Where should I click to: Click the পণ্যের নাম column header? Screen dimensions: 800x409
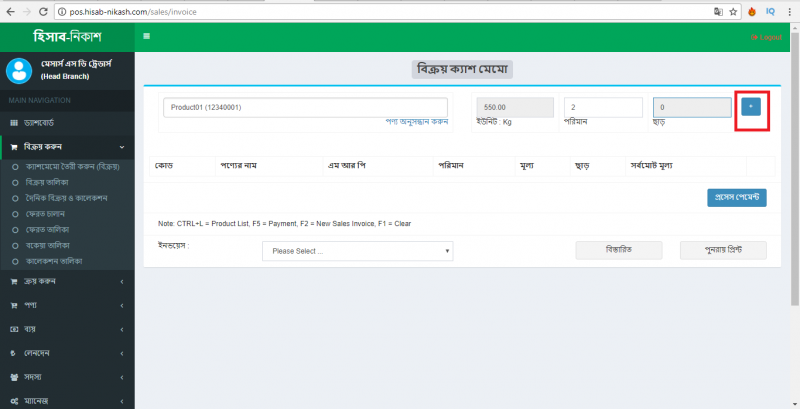[x=238, y=166]
